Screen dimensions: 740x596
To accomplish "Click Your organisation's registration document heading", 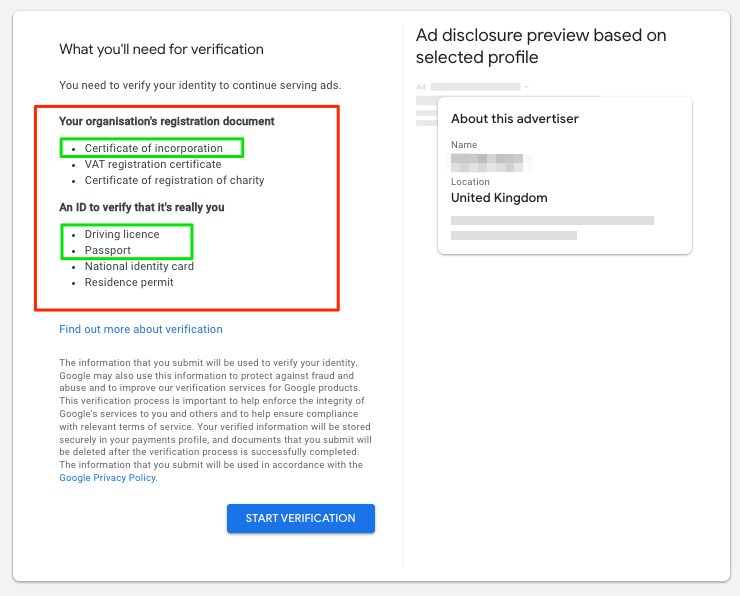I will coord(166,121).
